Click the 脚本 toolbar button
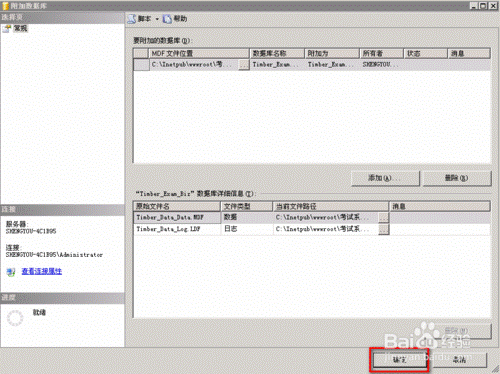Viewport: 500px width, 374px height. tap(144, 19)
